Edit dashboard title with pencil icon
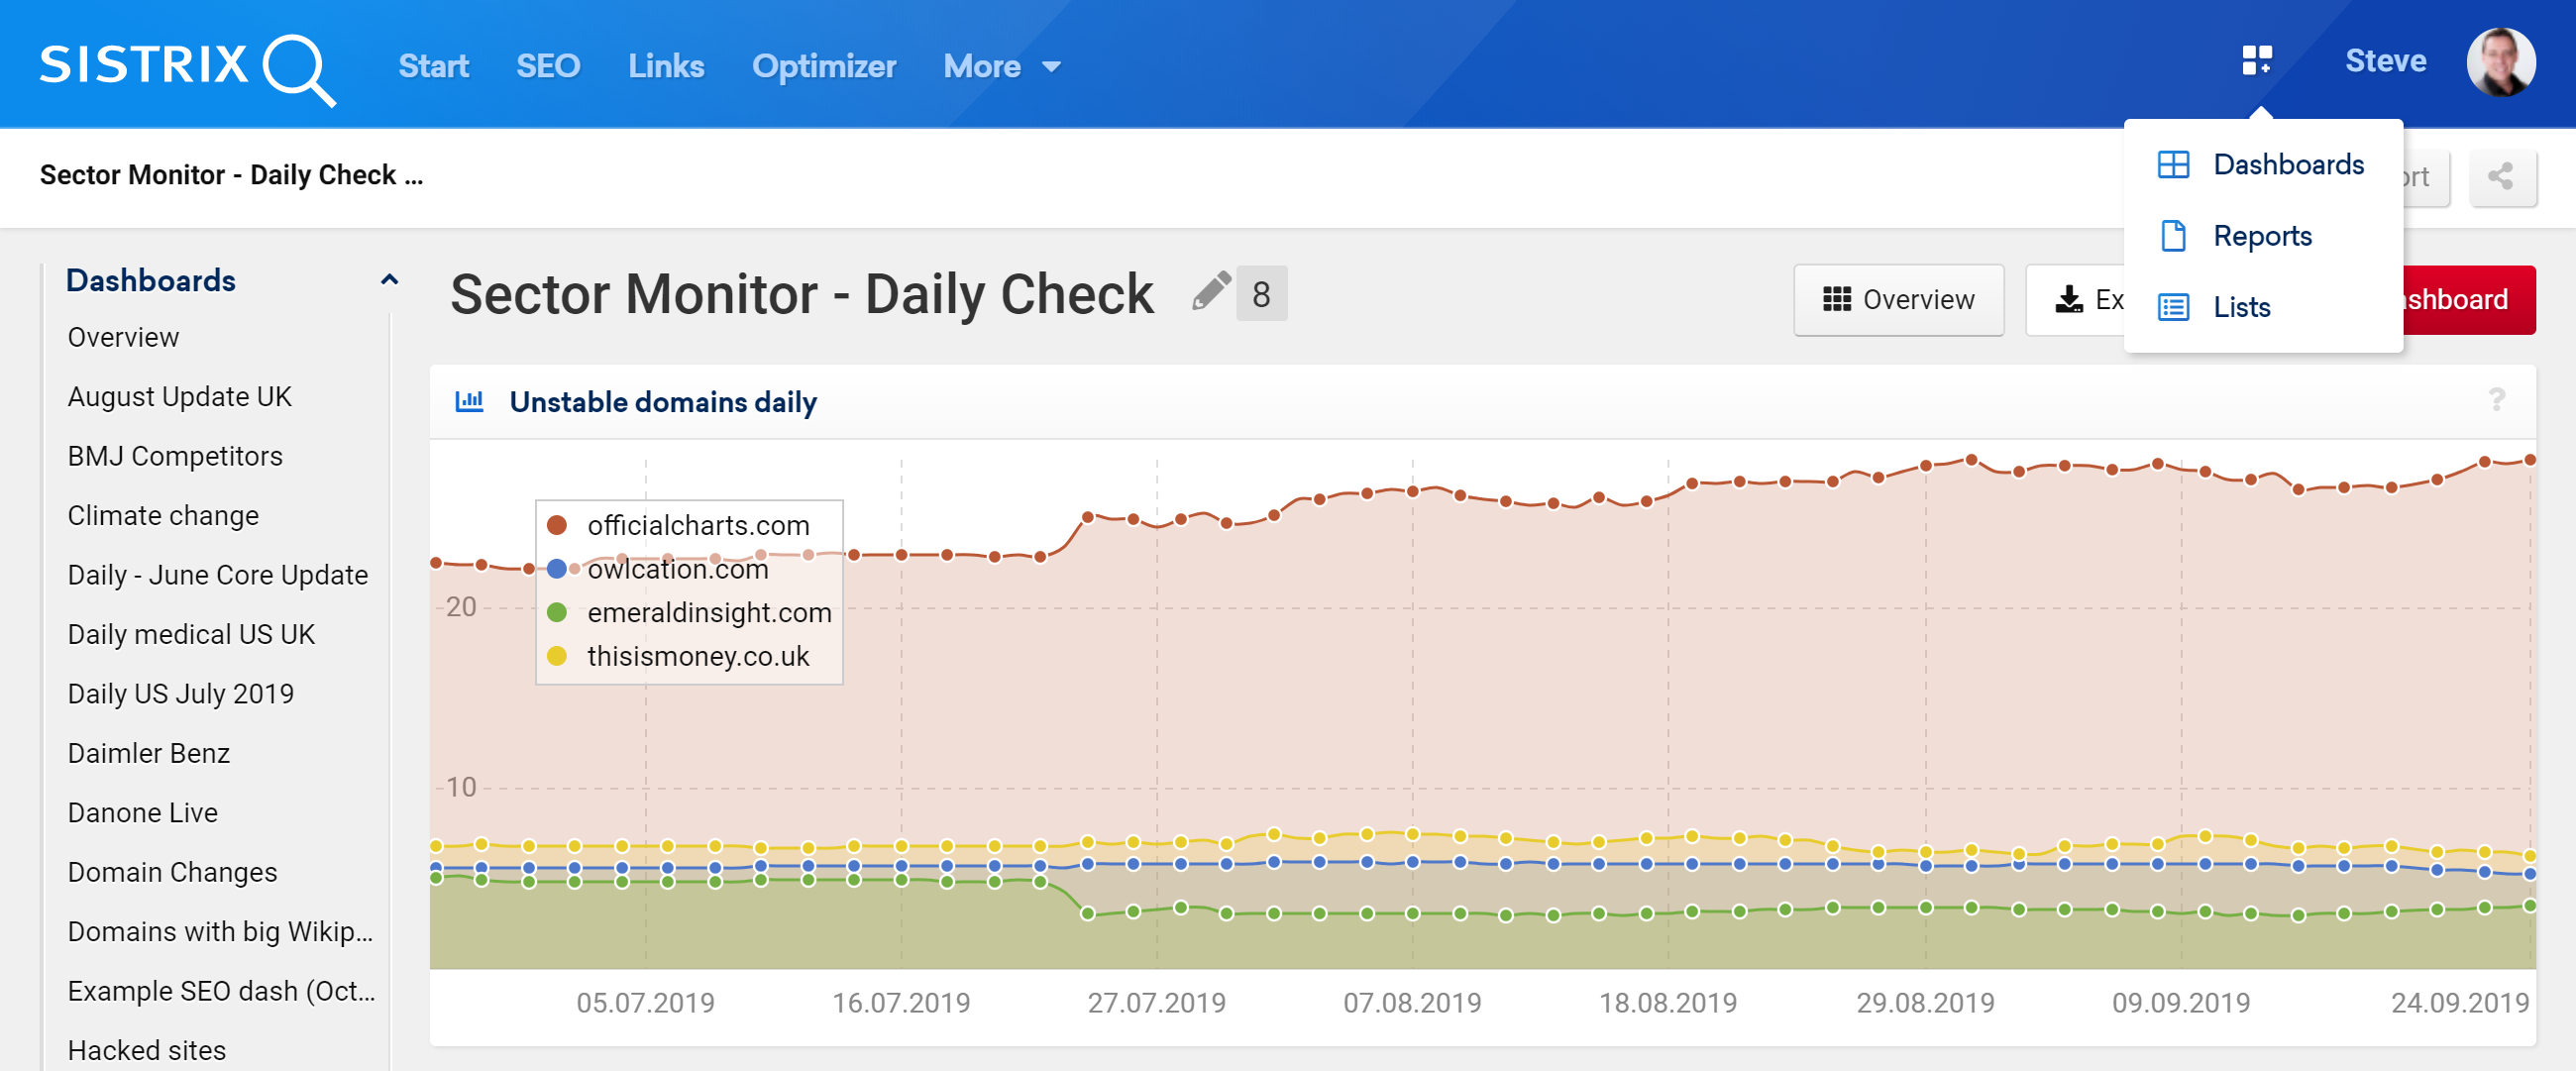This screenshot has width=2576, height=1071. point(1210,293)
